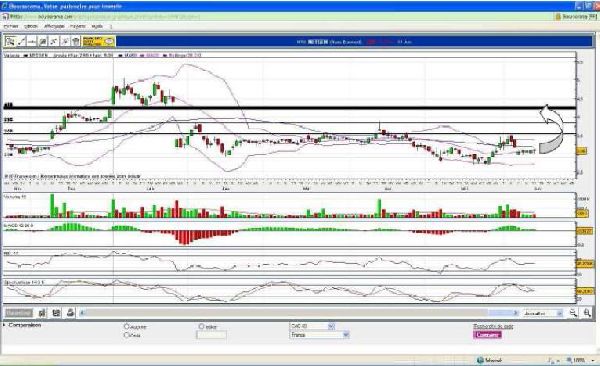Screen dimensions: 600x366
Task: Select the horizontal line drawing tool
Action: point(32,41)
